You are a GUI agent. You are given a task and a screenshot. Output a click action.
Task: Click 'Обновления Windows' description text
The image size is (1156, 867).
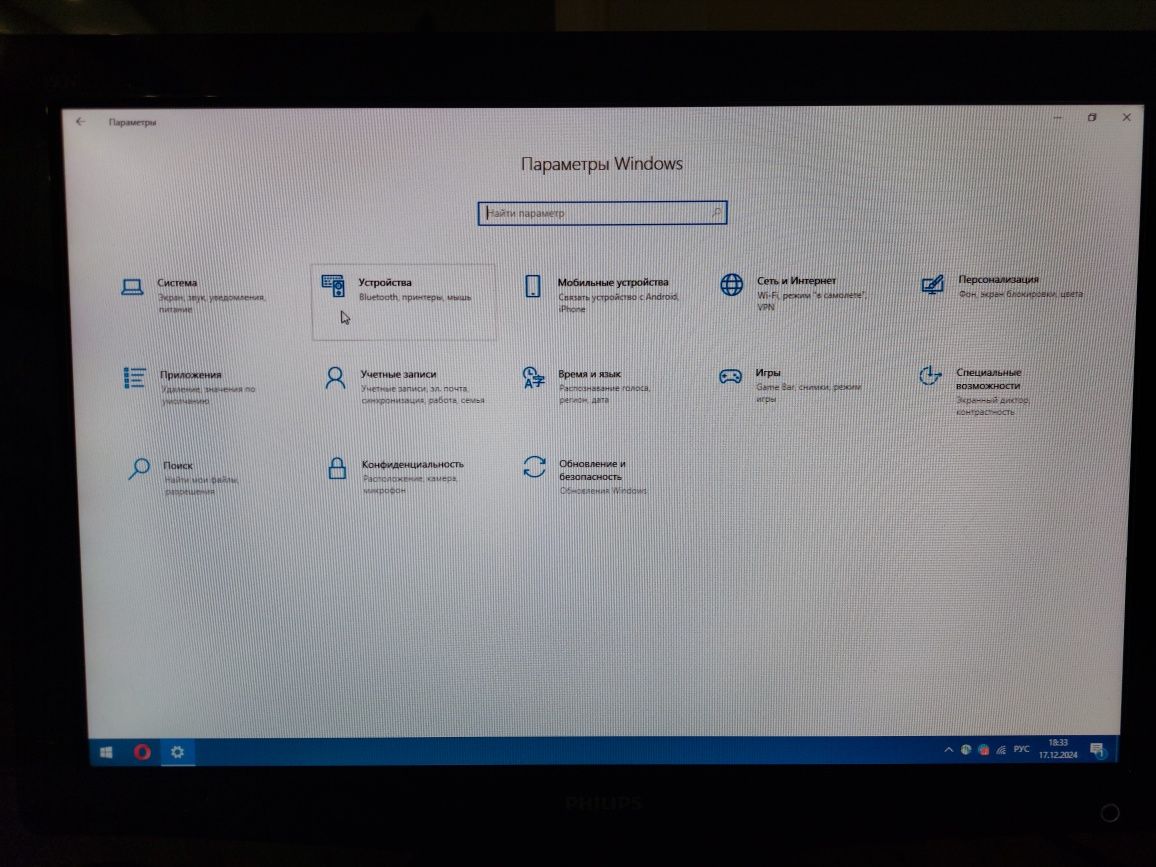603,490
